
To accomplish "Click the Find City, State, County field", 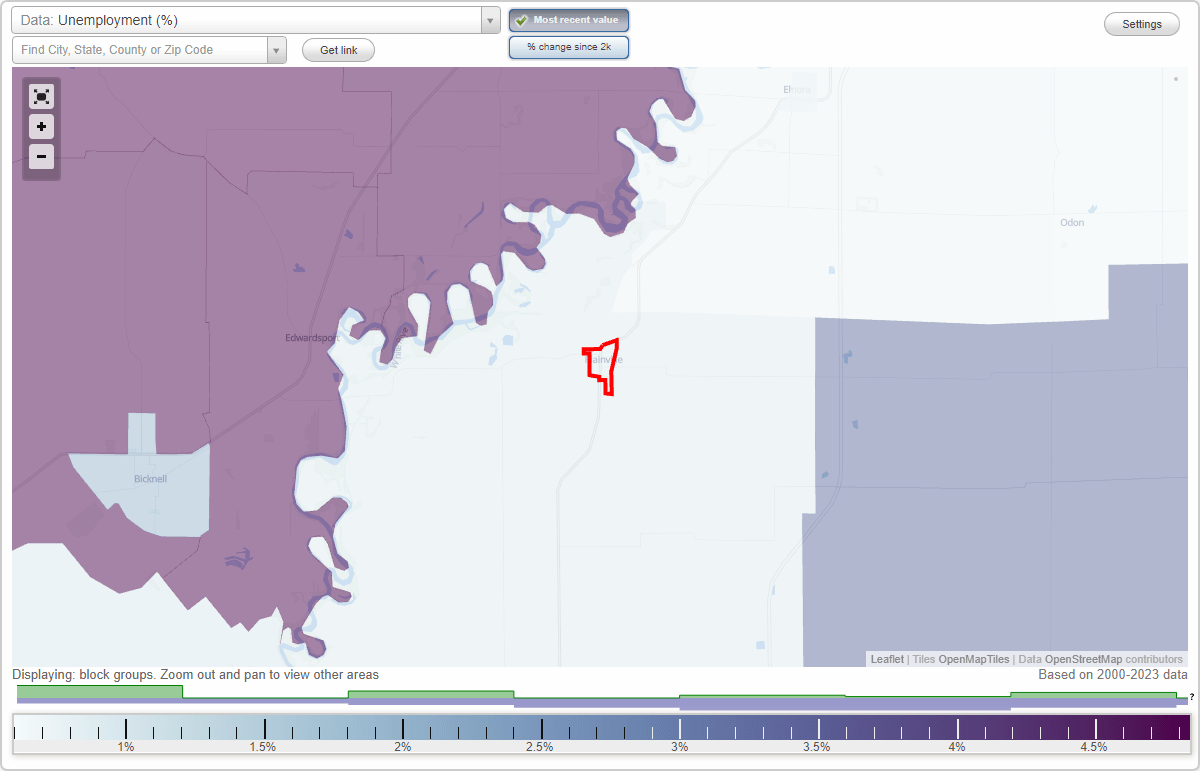I will tap(140, 50).
